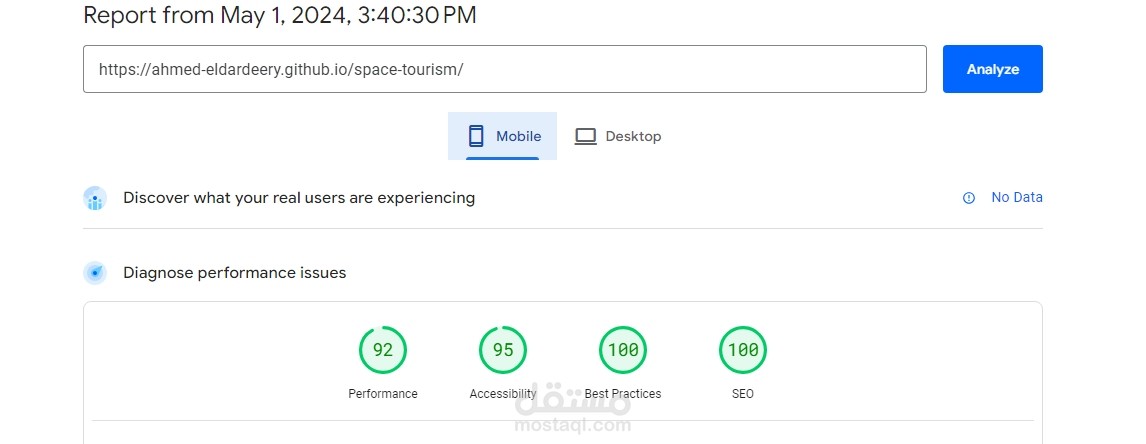
Task: Click the SEO score circle 100
Action: click(743, 350)
